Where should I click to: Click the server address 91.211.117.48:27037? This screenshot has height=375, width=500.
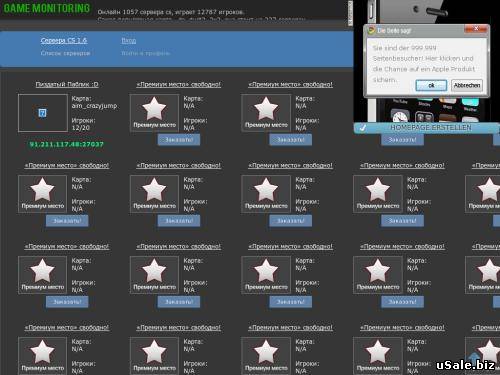tap(67, 144)
